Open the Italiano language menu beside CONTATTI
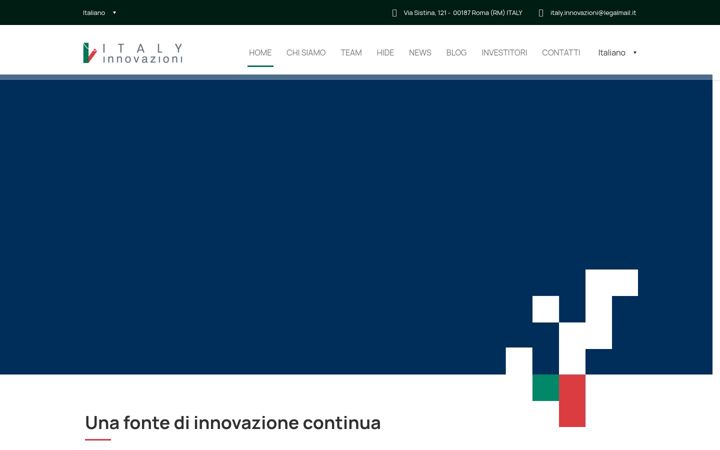This screenshot has width=720, height=450. point(617,53)
